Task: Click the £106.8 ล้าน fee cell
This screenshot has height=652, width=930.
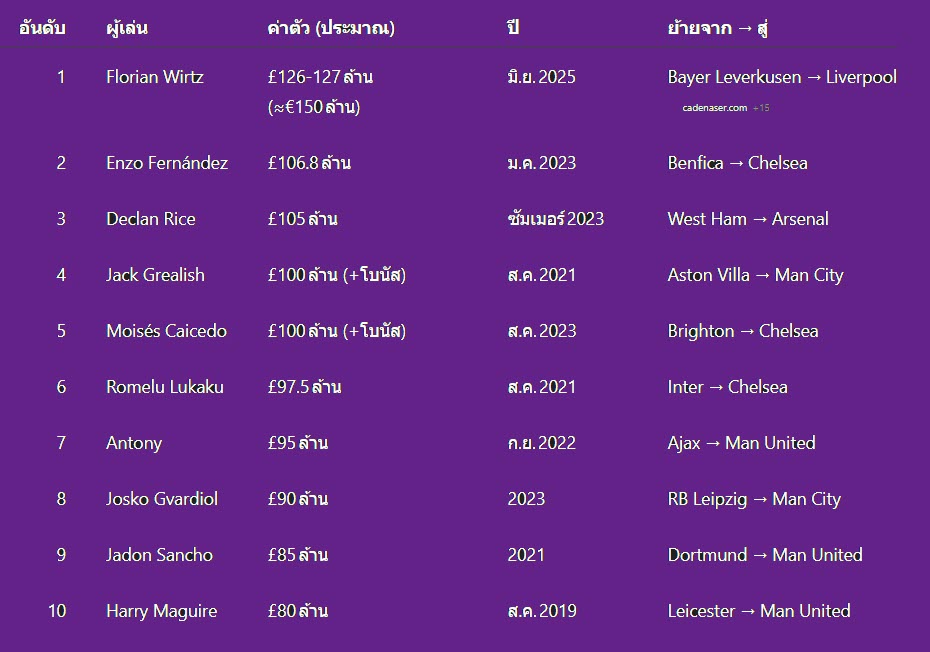Action: [x=309, y=163]
